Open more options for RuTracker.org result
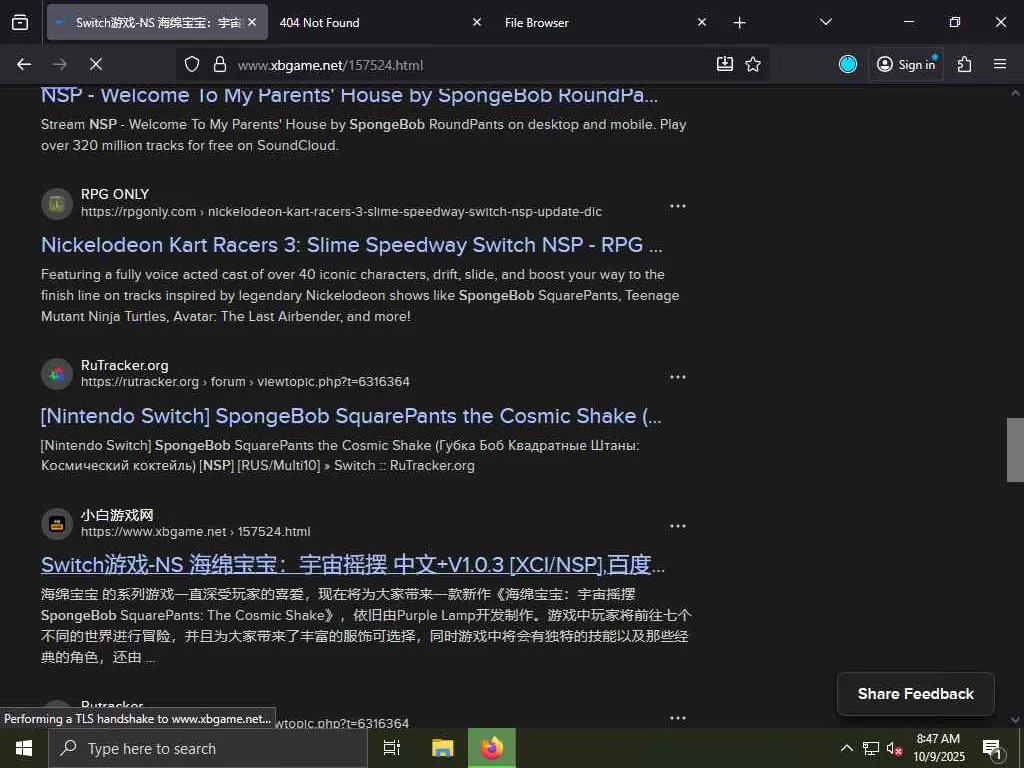 click(x=678, y=377)
